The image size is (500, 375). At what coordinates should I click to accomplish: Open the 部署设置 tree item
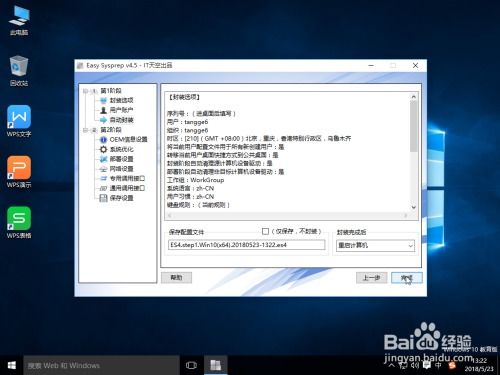point(117,159)
